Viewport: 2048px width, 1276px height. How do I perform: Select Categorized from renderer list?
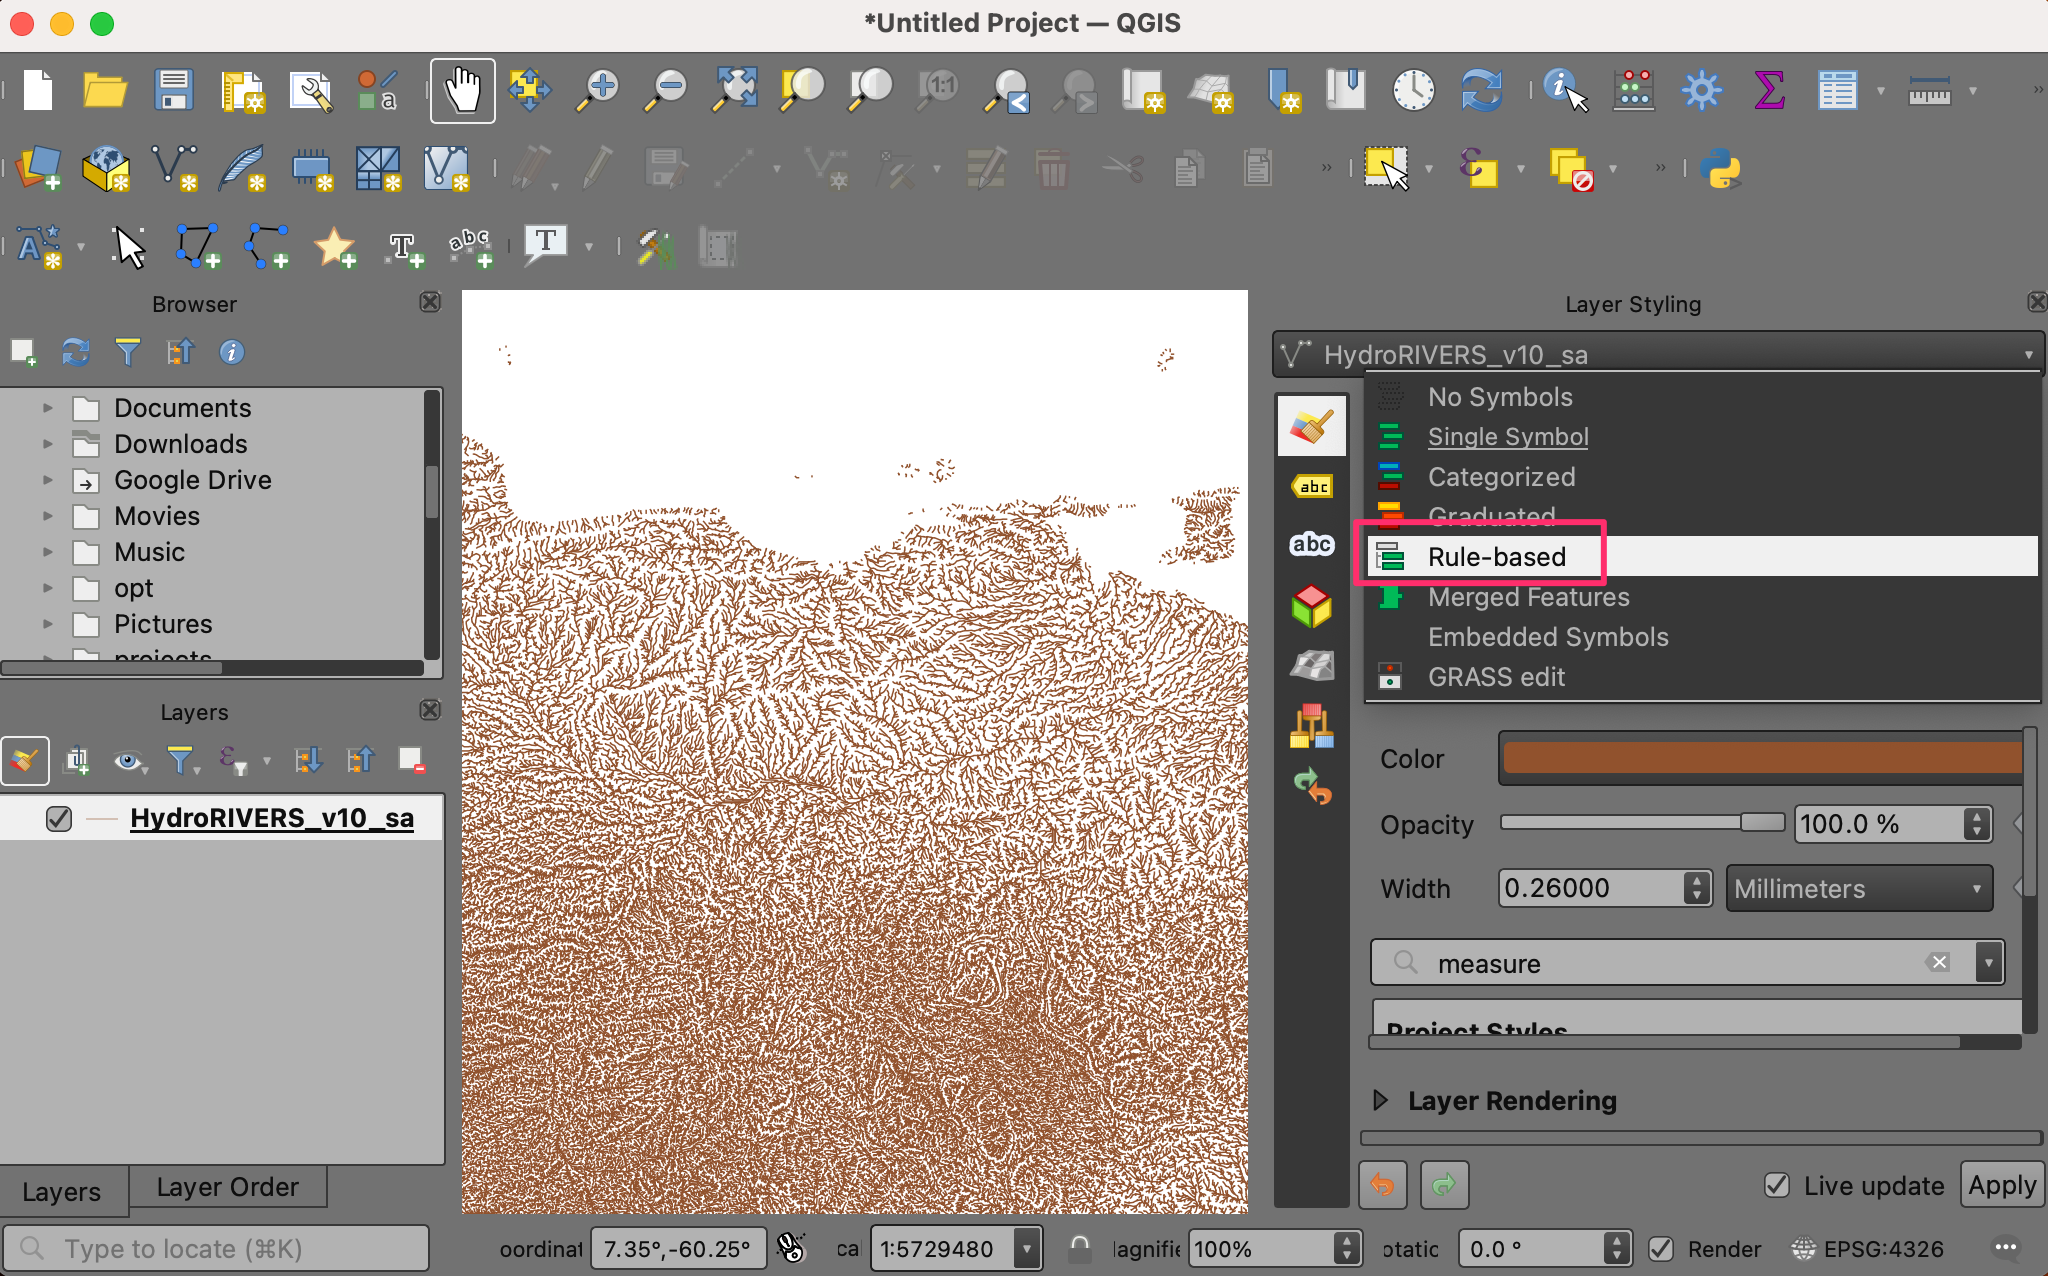1501,477
